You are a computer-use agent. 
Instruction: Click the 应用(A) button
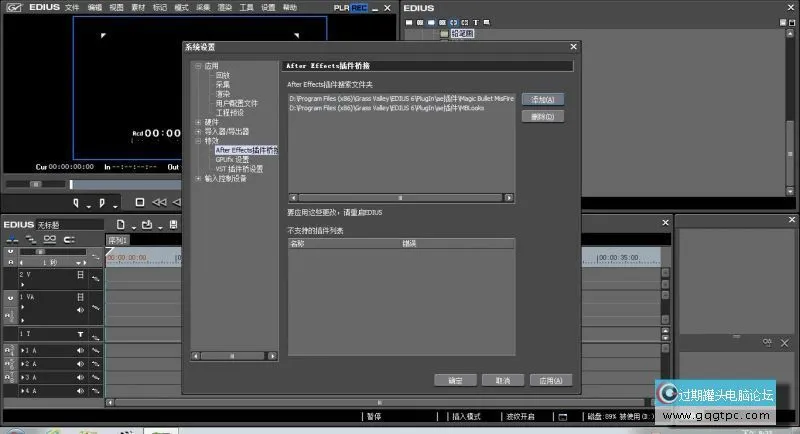pos(551,380)
